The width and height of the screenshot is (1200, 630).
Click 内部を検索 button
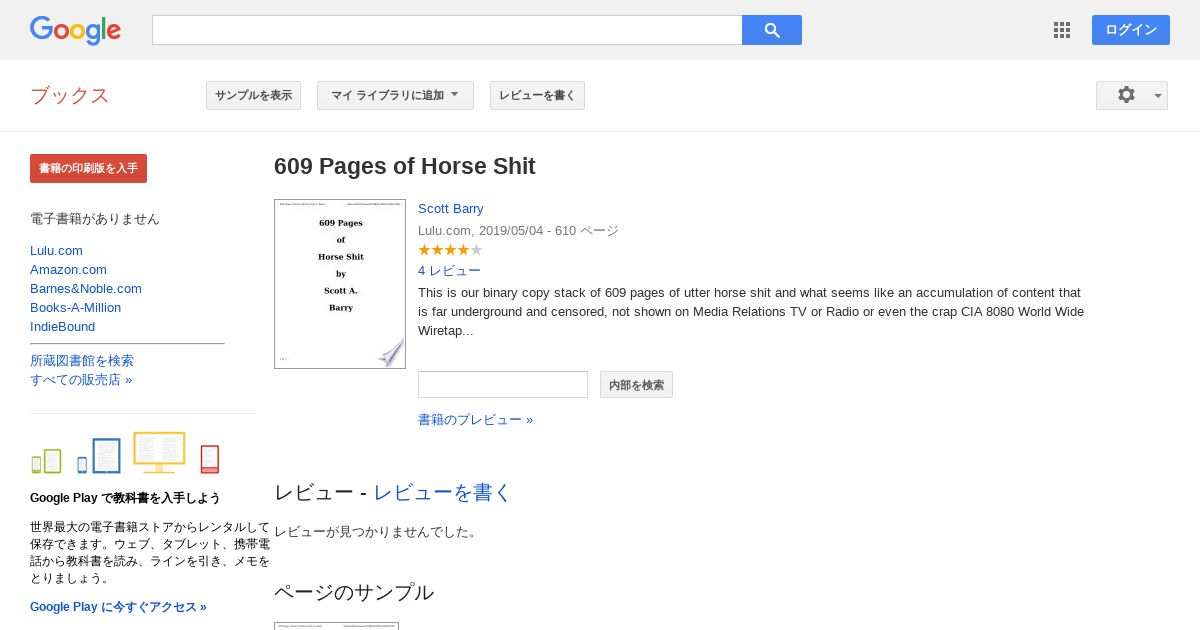coord(636,384)
